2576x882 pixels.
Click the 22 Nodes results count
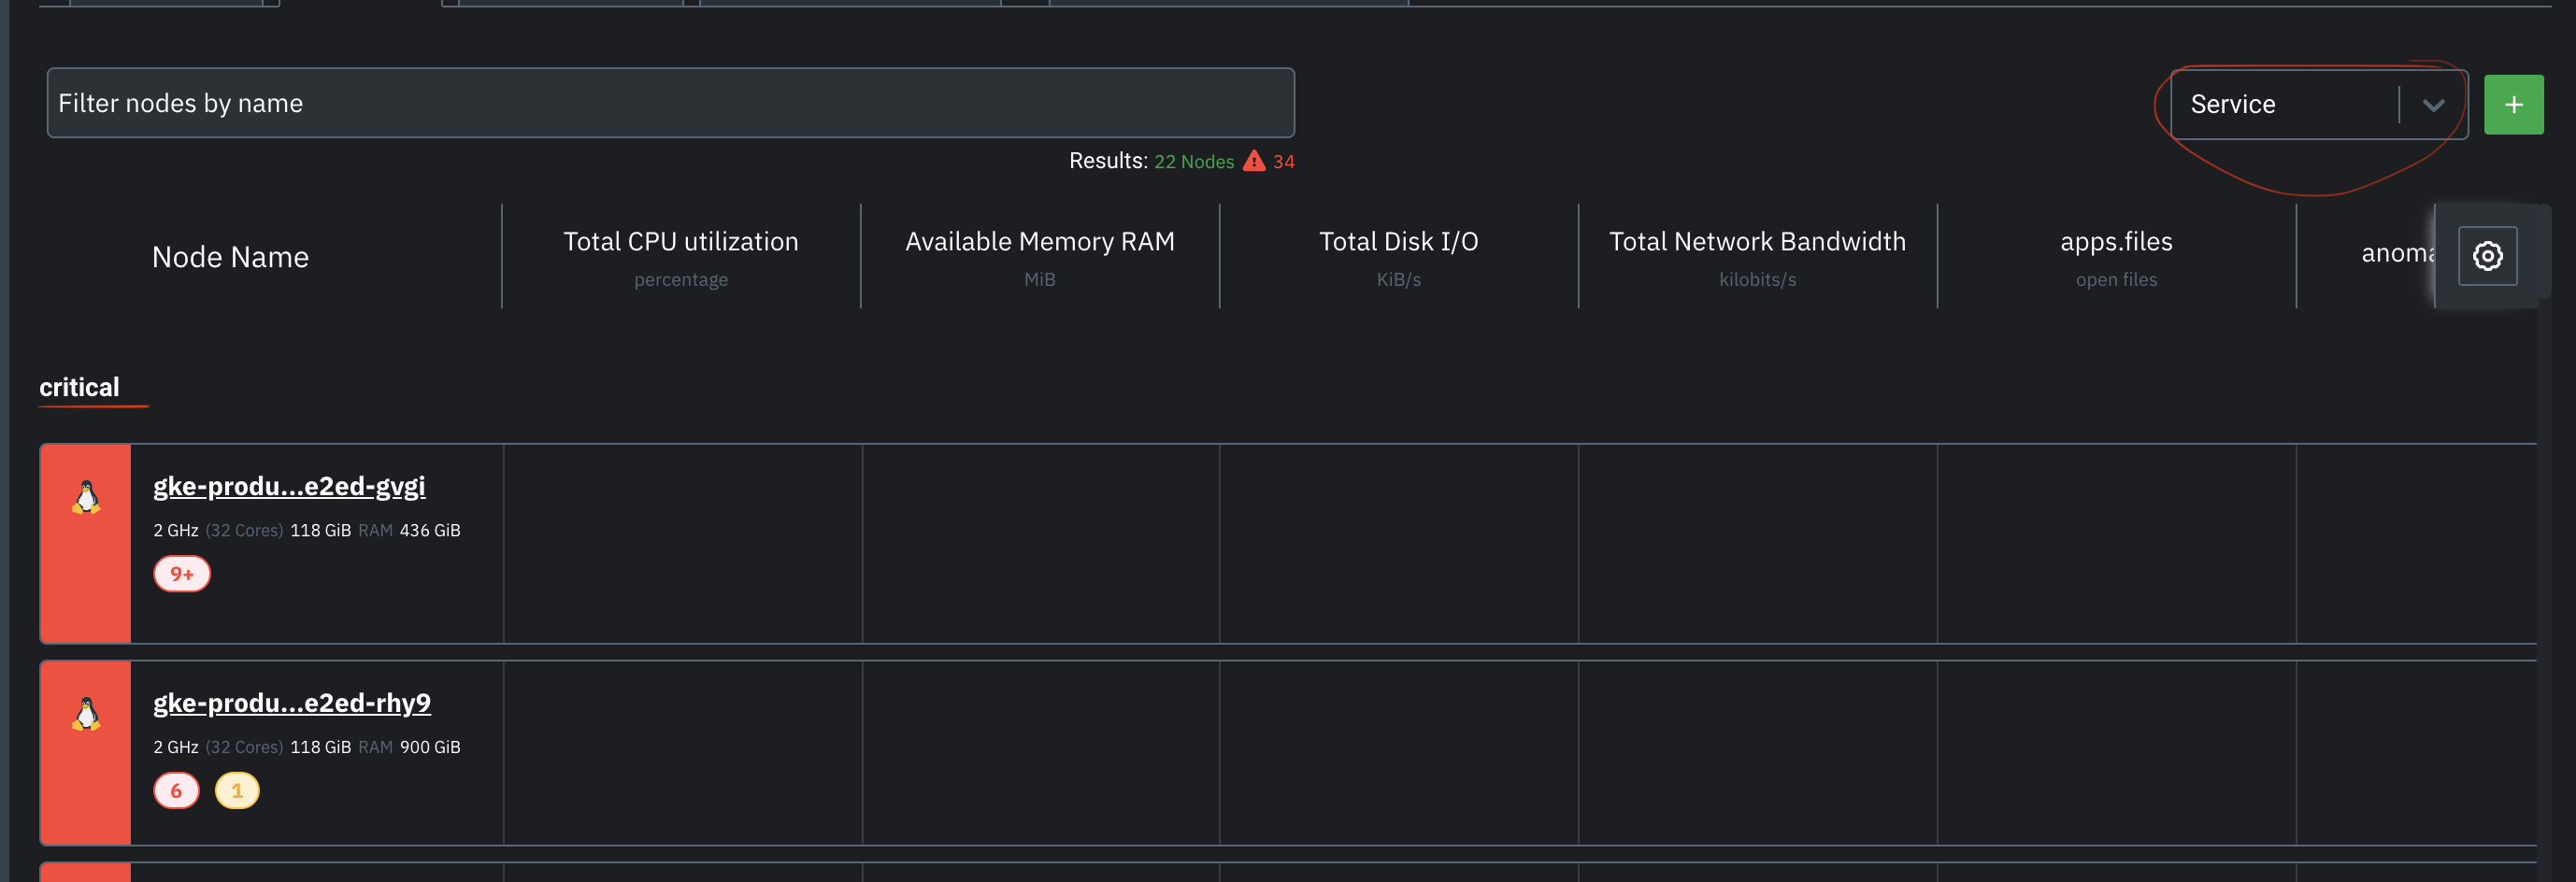click(1194, 160)
